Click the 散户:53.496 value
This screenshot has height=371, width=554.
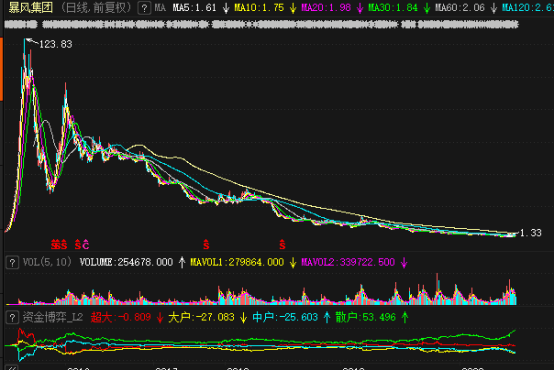tap(366, 317)
